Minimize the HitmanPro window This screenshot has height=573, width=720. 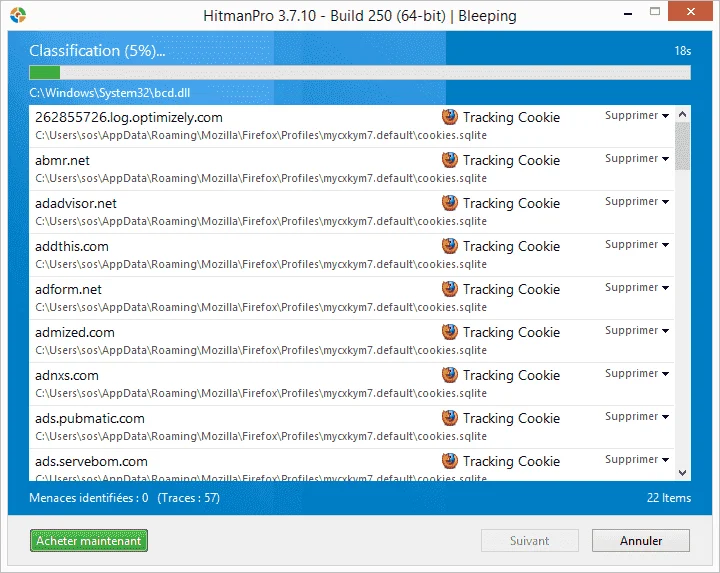point(628,14)
